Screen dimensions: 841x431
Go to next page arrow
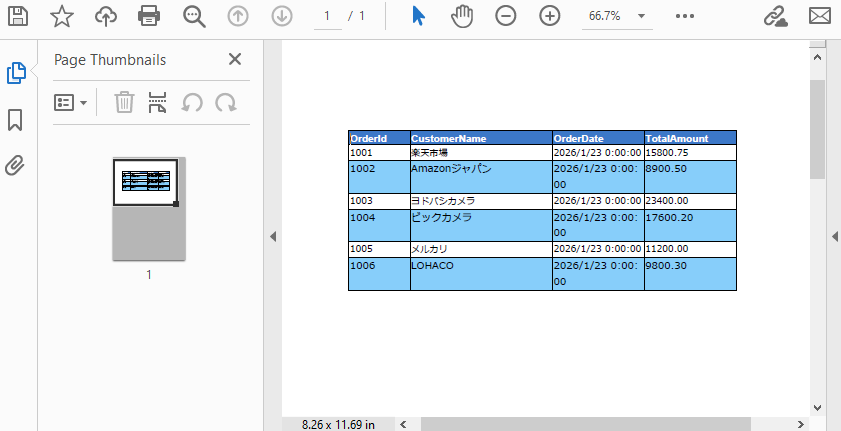[282, 16]
